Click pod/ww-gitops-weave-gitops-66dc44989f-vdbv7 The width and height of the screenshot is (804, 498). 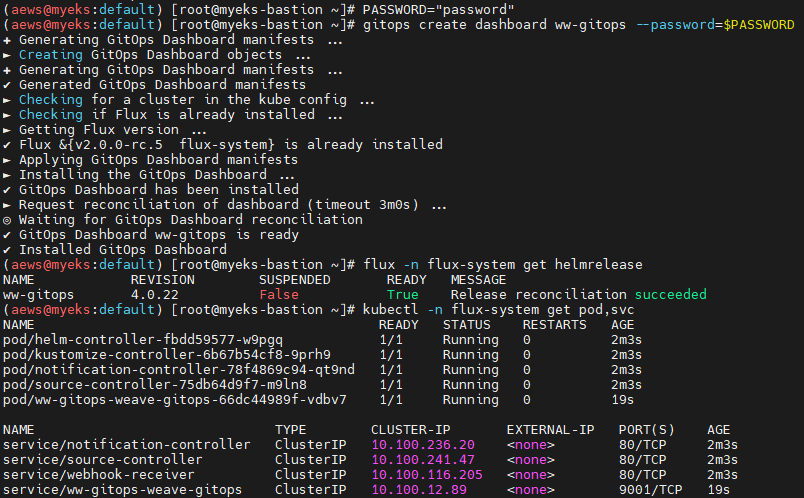pyautogui.click(x=174, y=400)
